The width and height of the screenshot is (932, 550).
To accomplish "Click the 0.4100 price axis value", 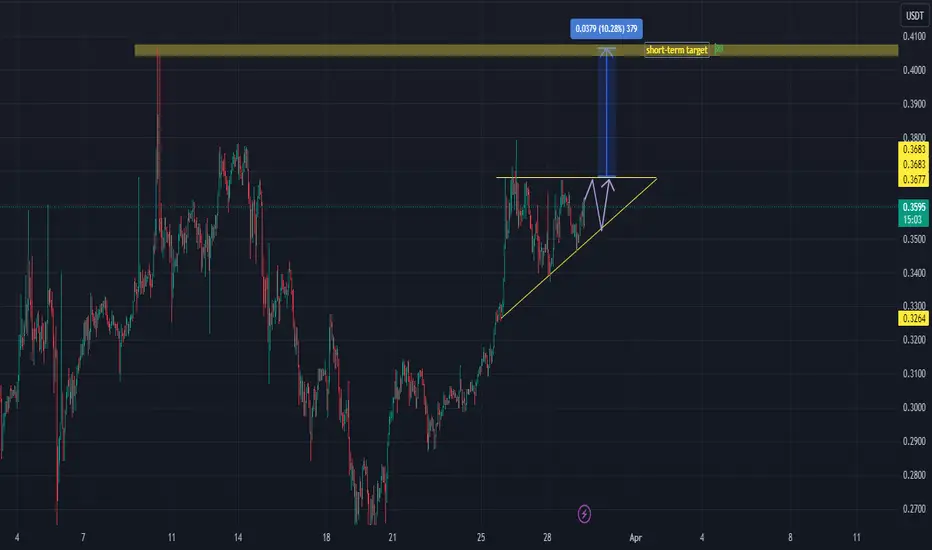I will click(x=914, y=36).
